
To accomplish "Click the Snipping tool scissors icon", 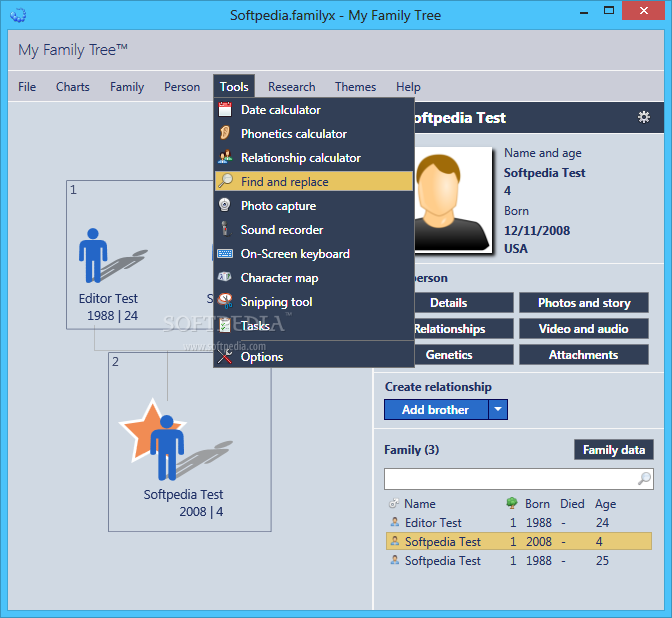I will click(225, 301).
